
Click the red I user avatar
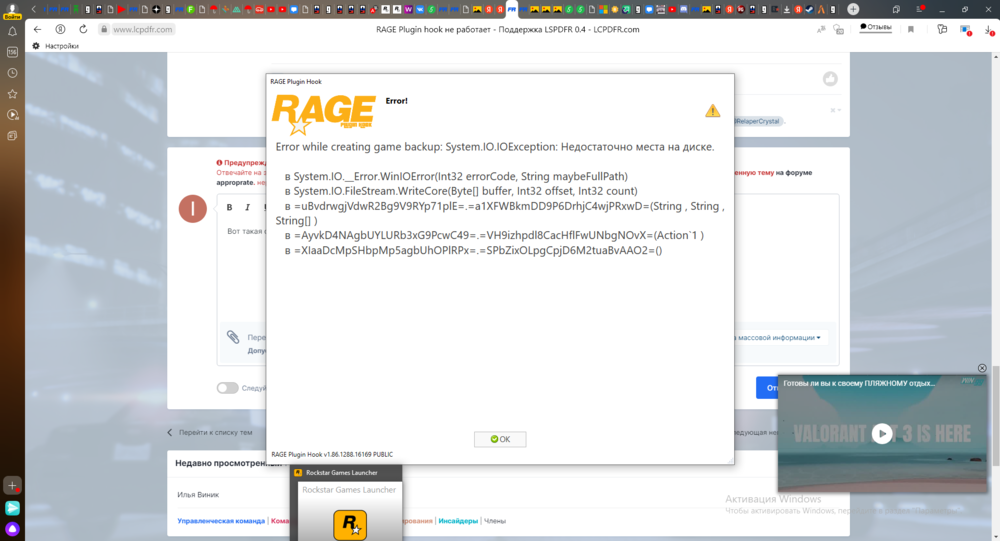193,209
